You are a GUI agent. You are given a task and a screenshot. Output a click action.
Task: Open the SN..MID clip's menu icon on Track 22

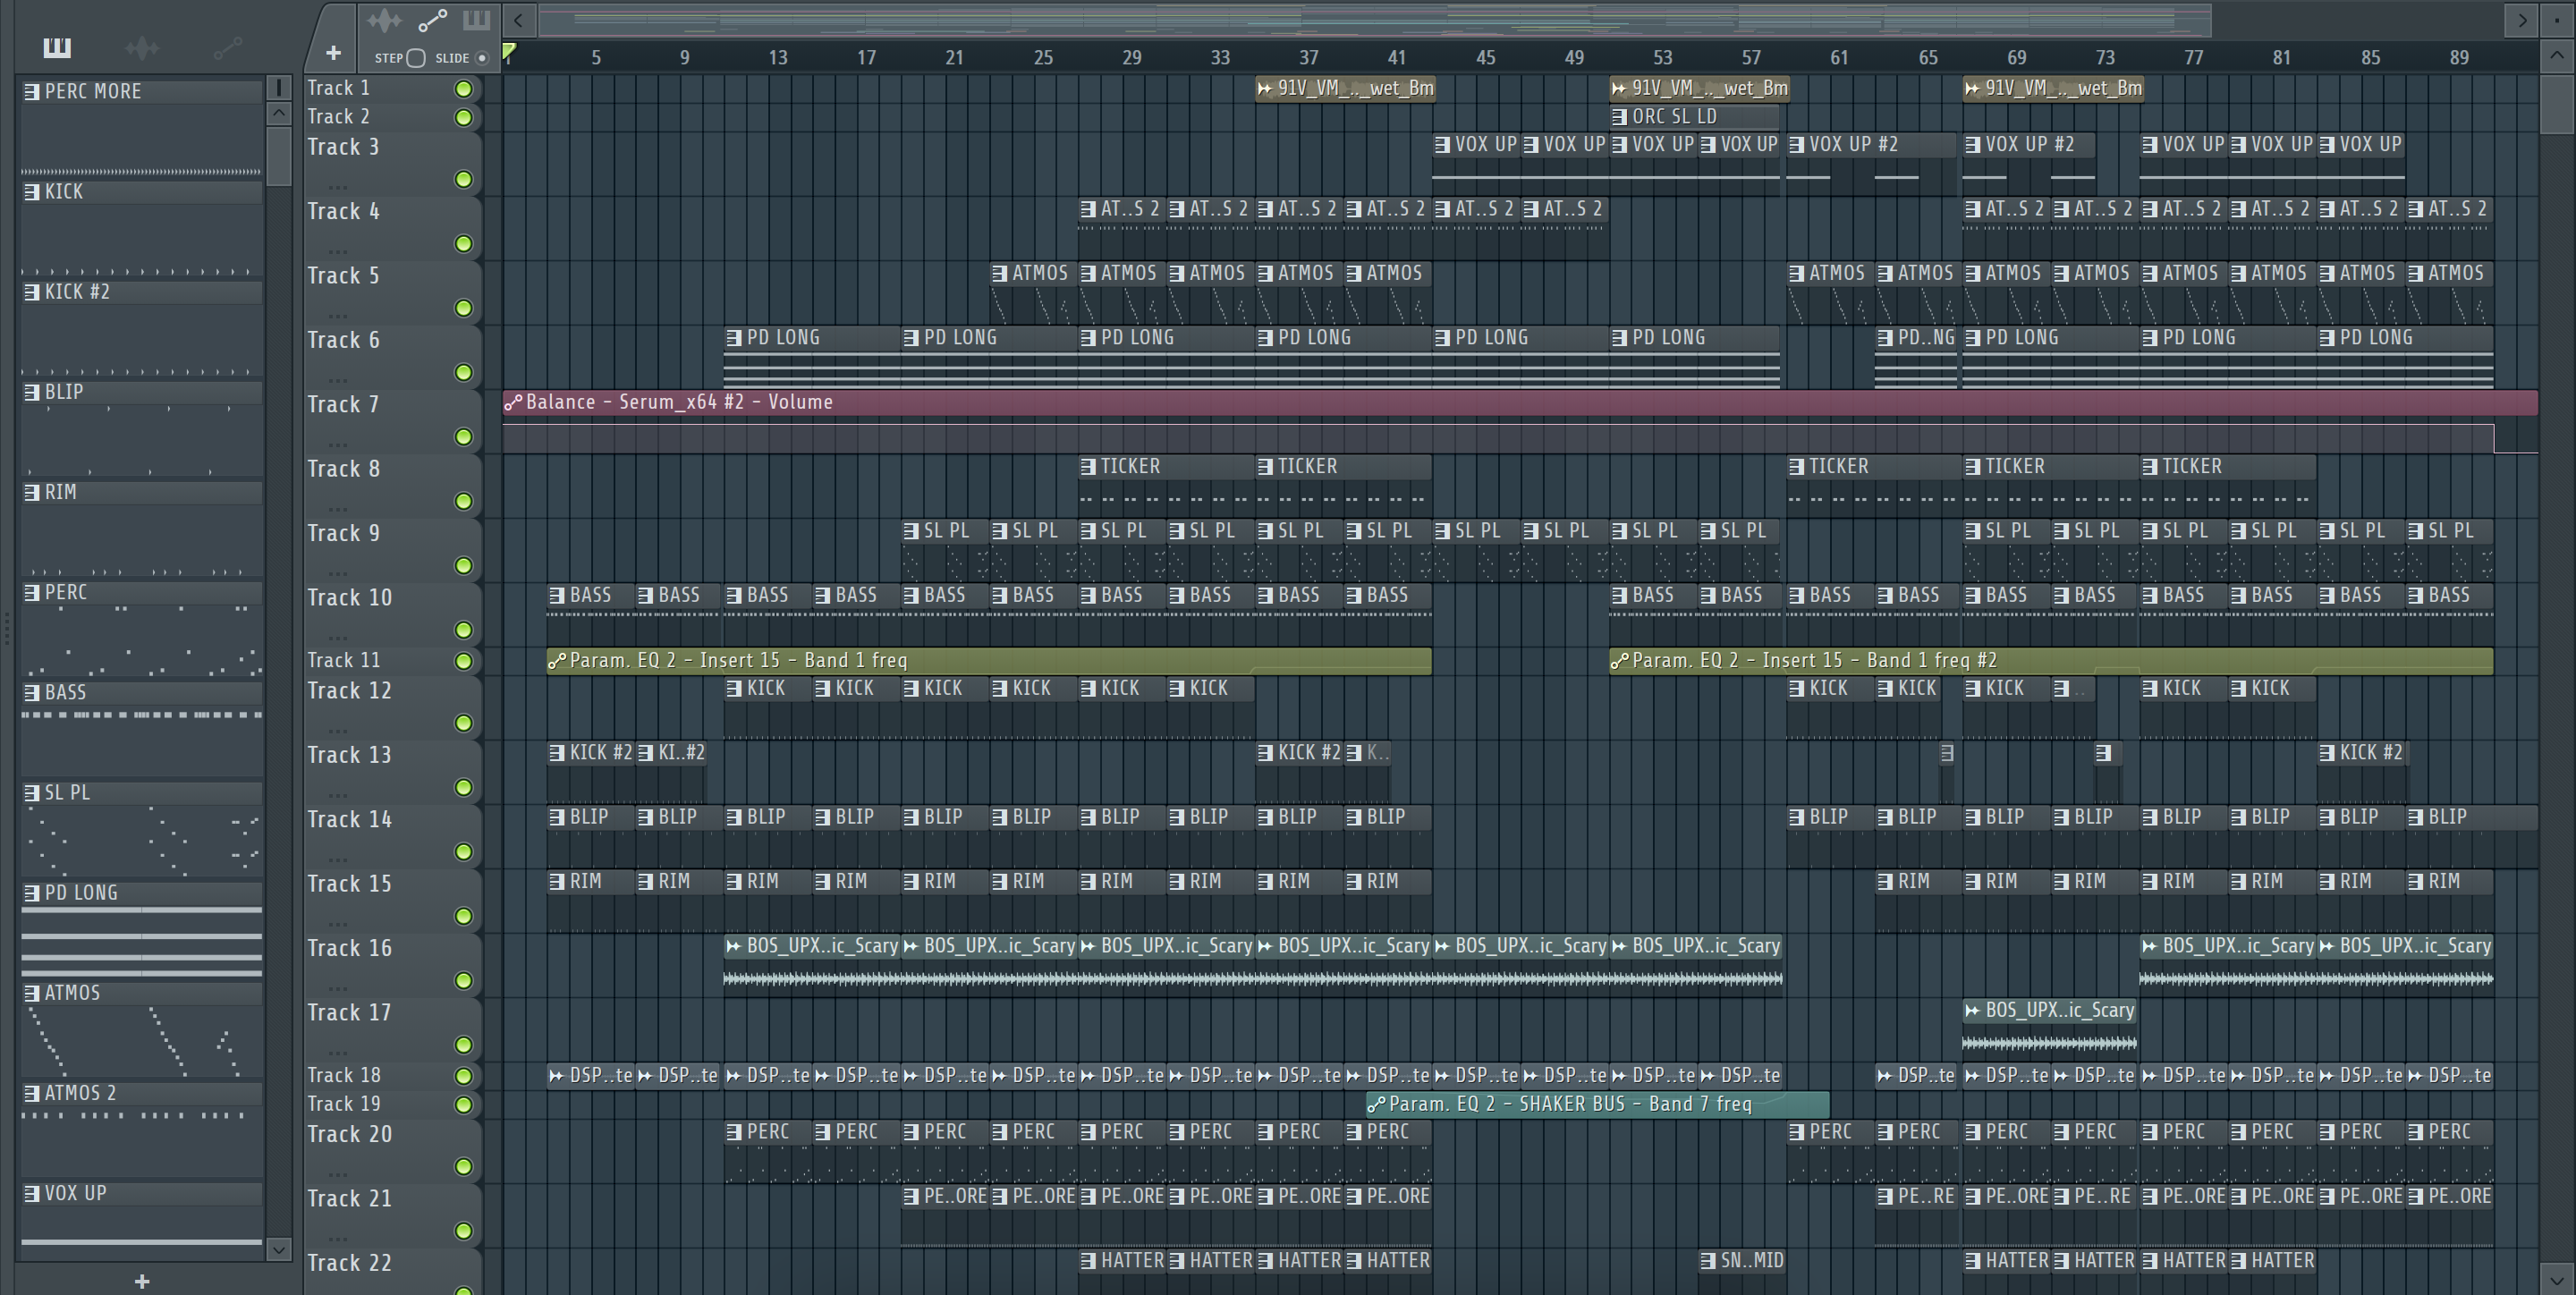click(1709, 1261)
